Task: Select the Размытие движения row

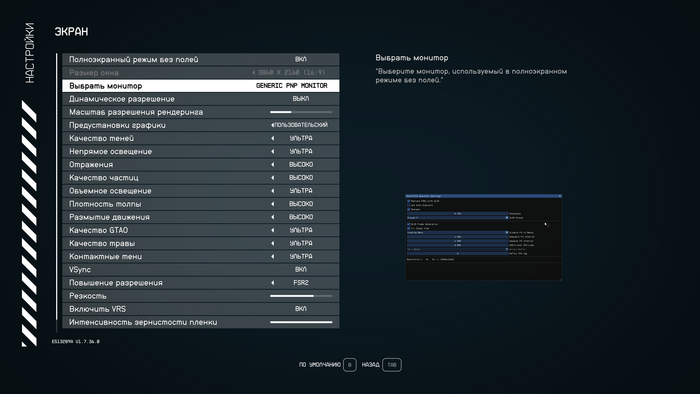Action: [x=201, y=217]
